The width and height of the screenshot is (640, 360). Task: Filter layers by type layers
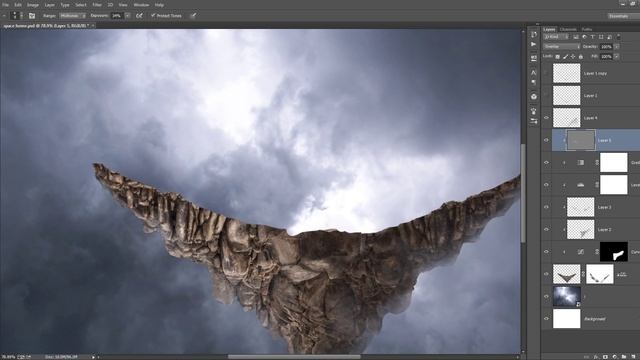593,37
